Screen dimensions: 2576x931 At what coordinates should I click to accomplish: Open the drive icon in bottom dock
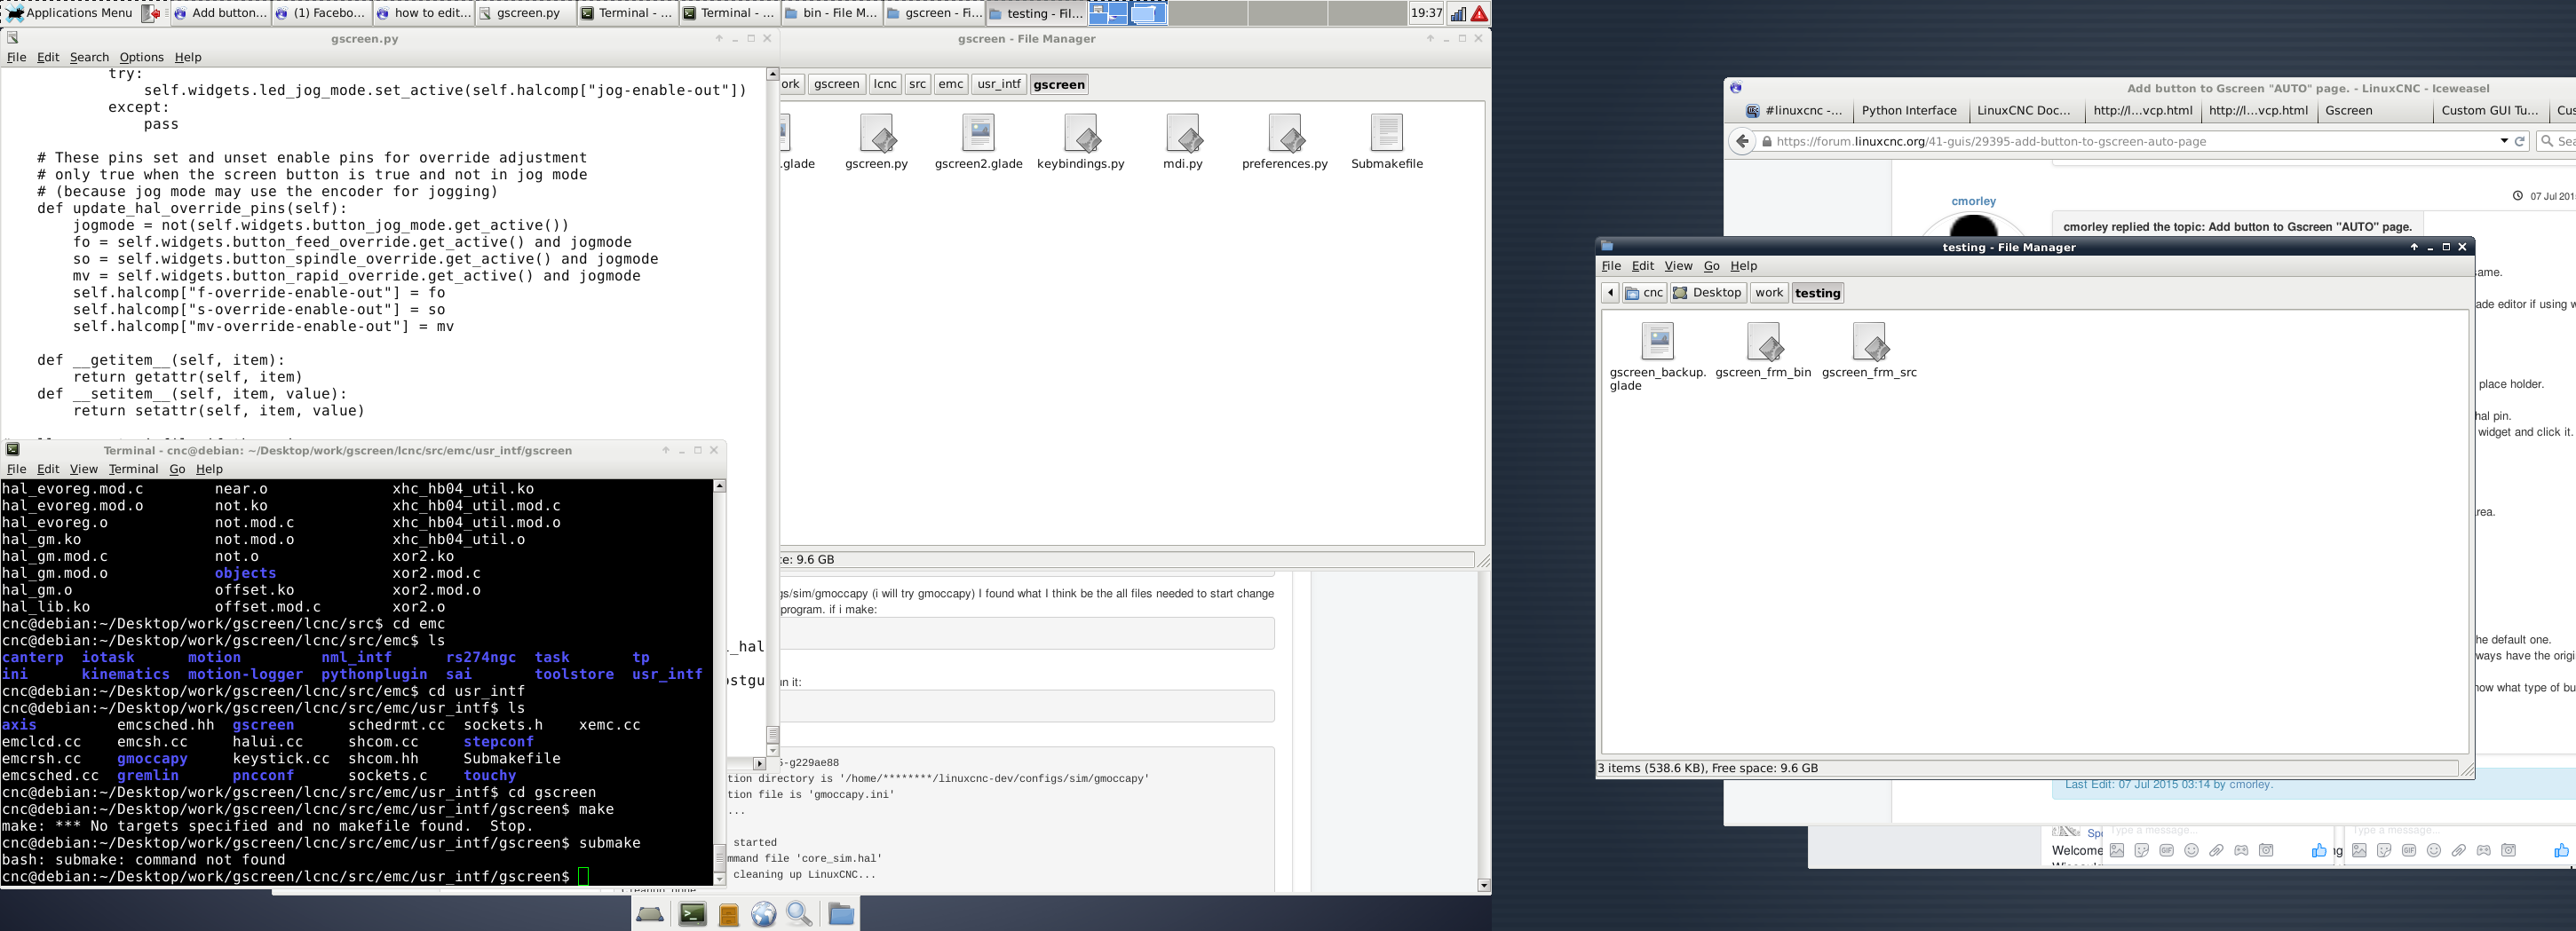click(650, 914)
